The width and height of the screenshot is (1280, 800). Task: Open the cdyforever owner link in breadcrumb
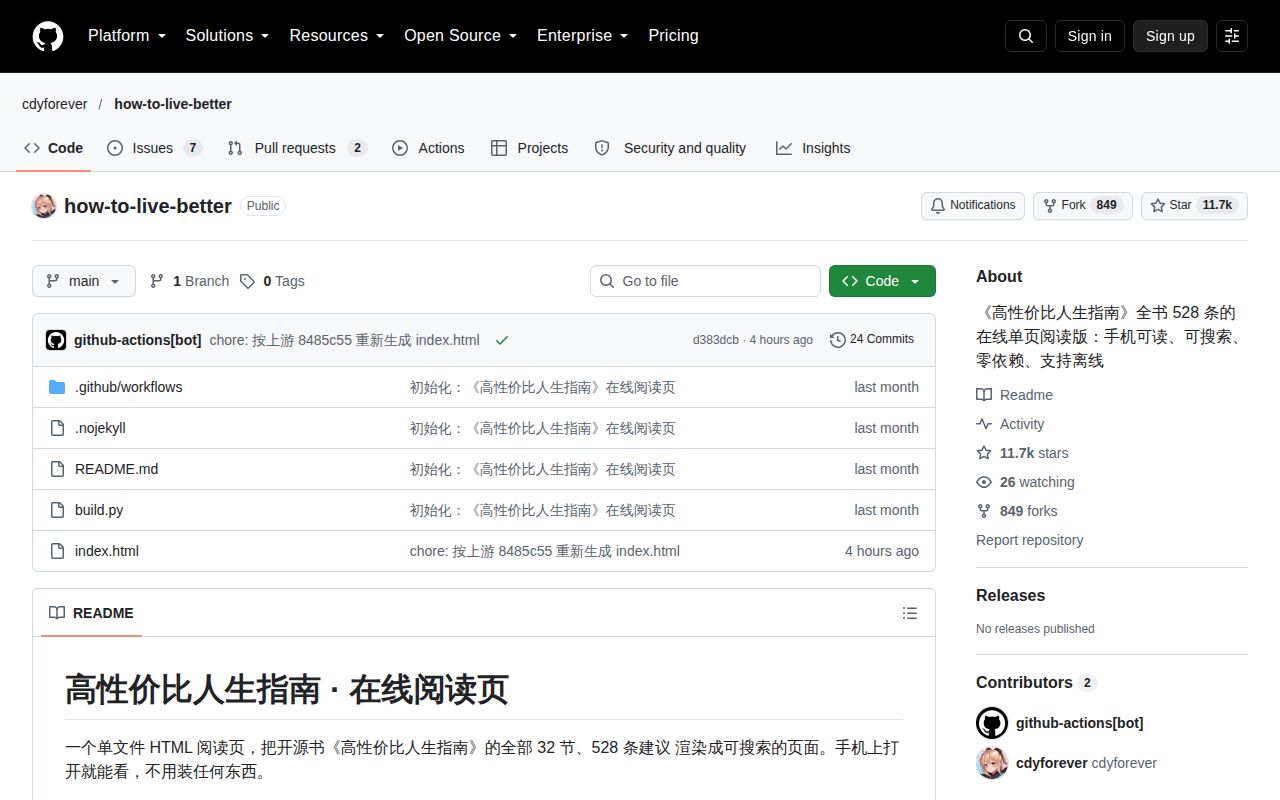(x=55, y=104)
